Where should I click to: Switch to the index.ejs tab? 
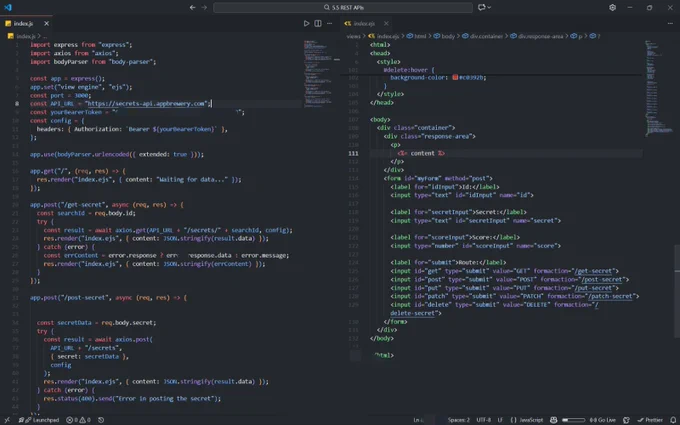click(x=364, y=23)
